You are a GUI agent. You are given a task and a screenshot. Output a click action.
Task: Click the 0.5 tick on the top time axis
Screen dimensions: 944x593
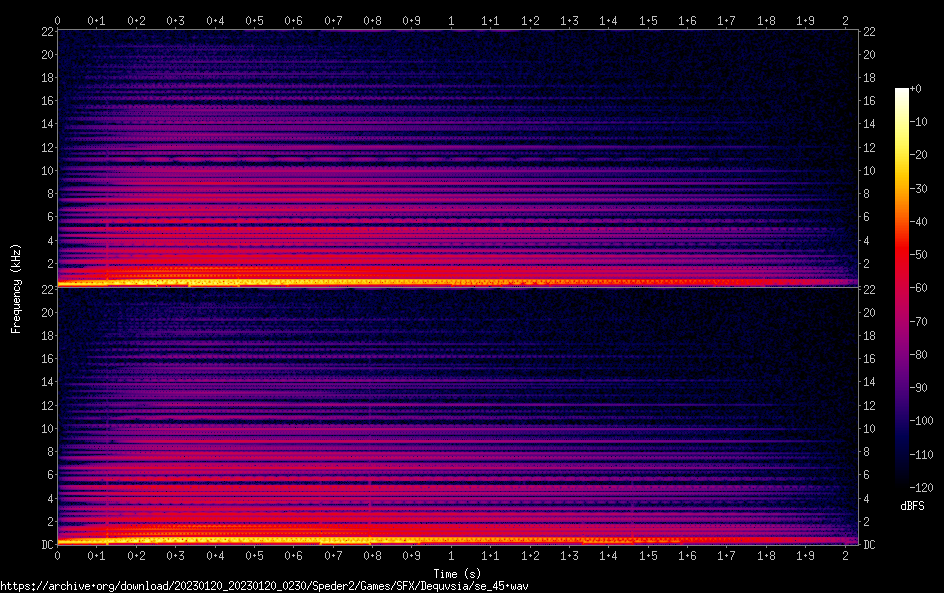coord(254,20)
